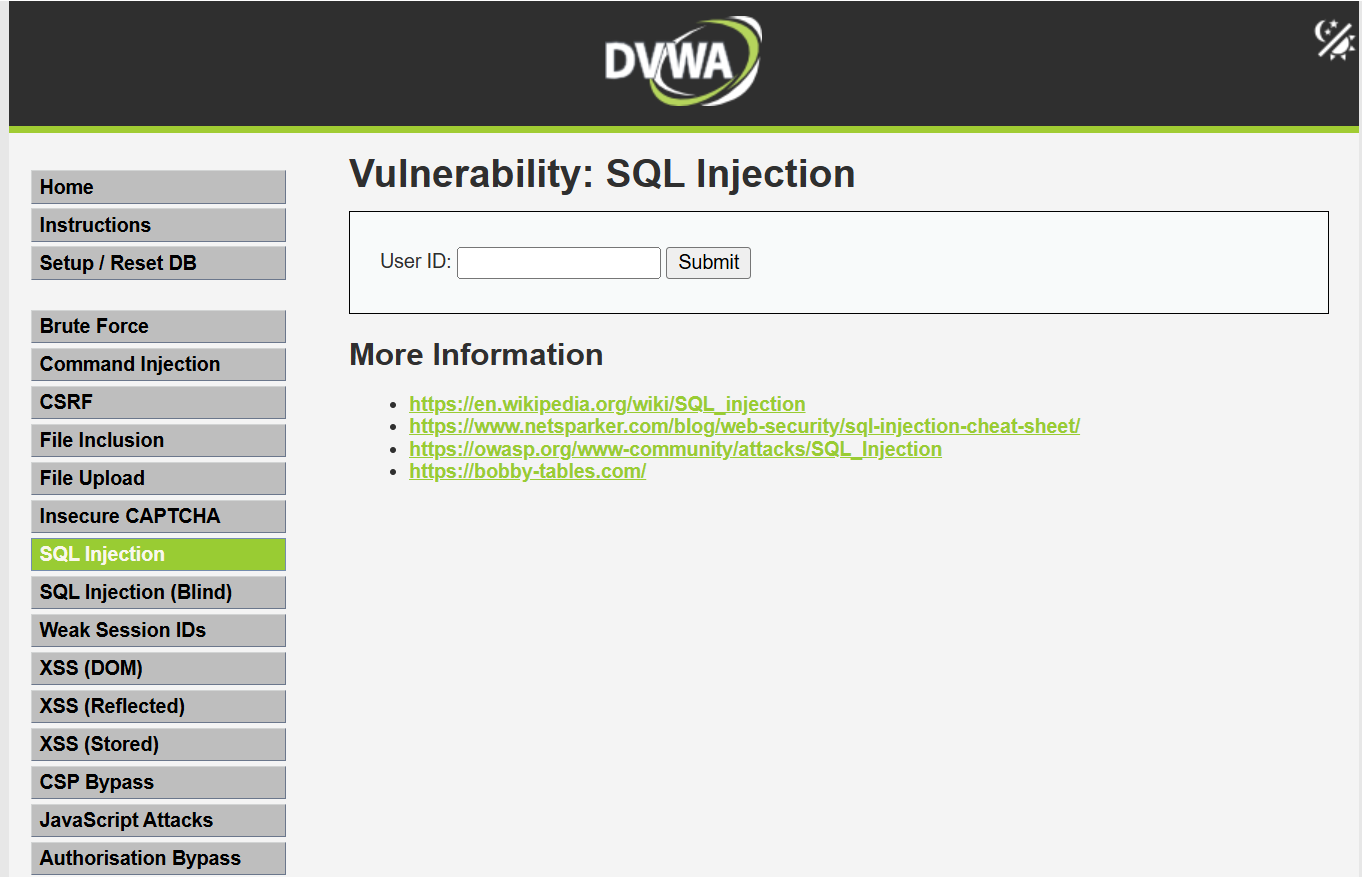
Task: Open File Upload from the sidebar
Action: (x=158, y=478)
